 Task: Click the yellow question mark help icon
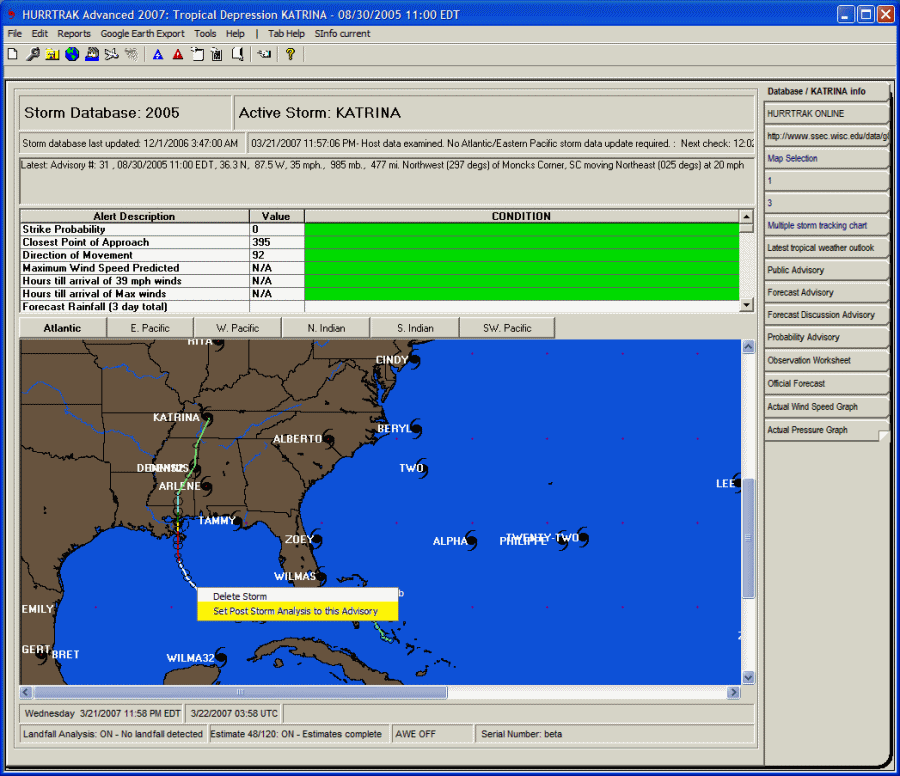click(290, 55)
